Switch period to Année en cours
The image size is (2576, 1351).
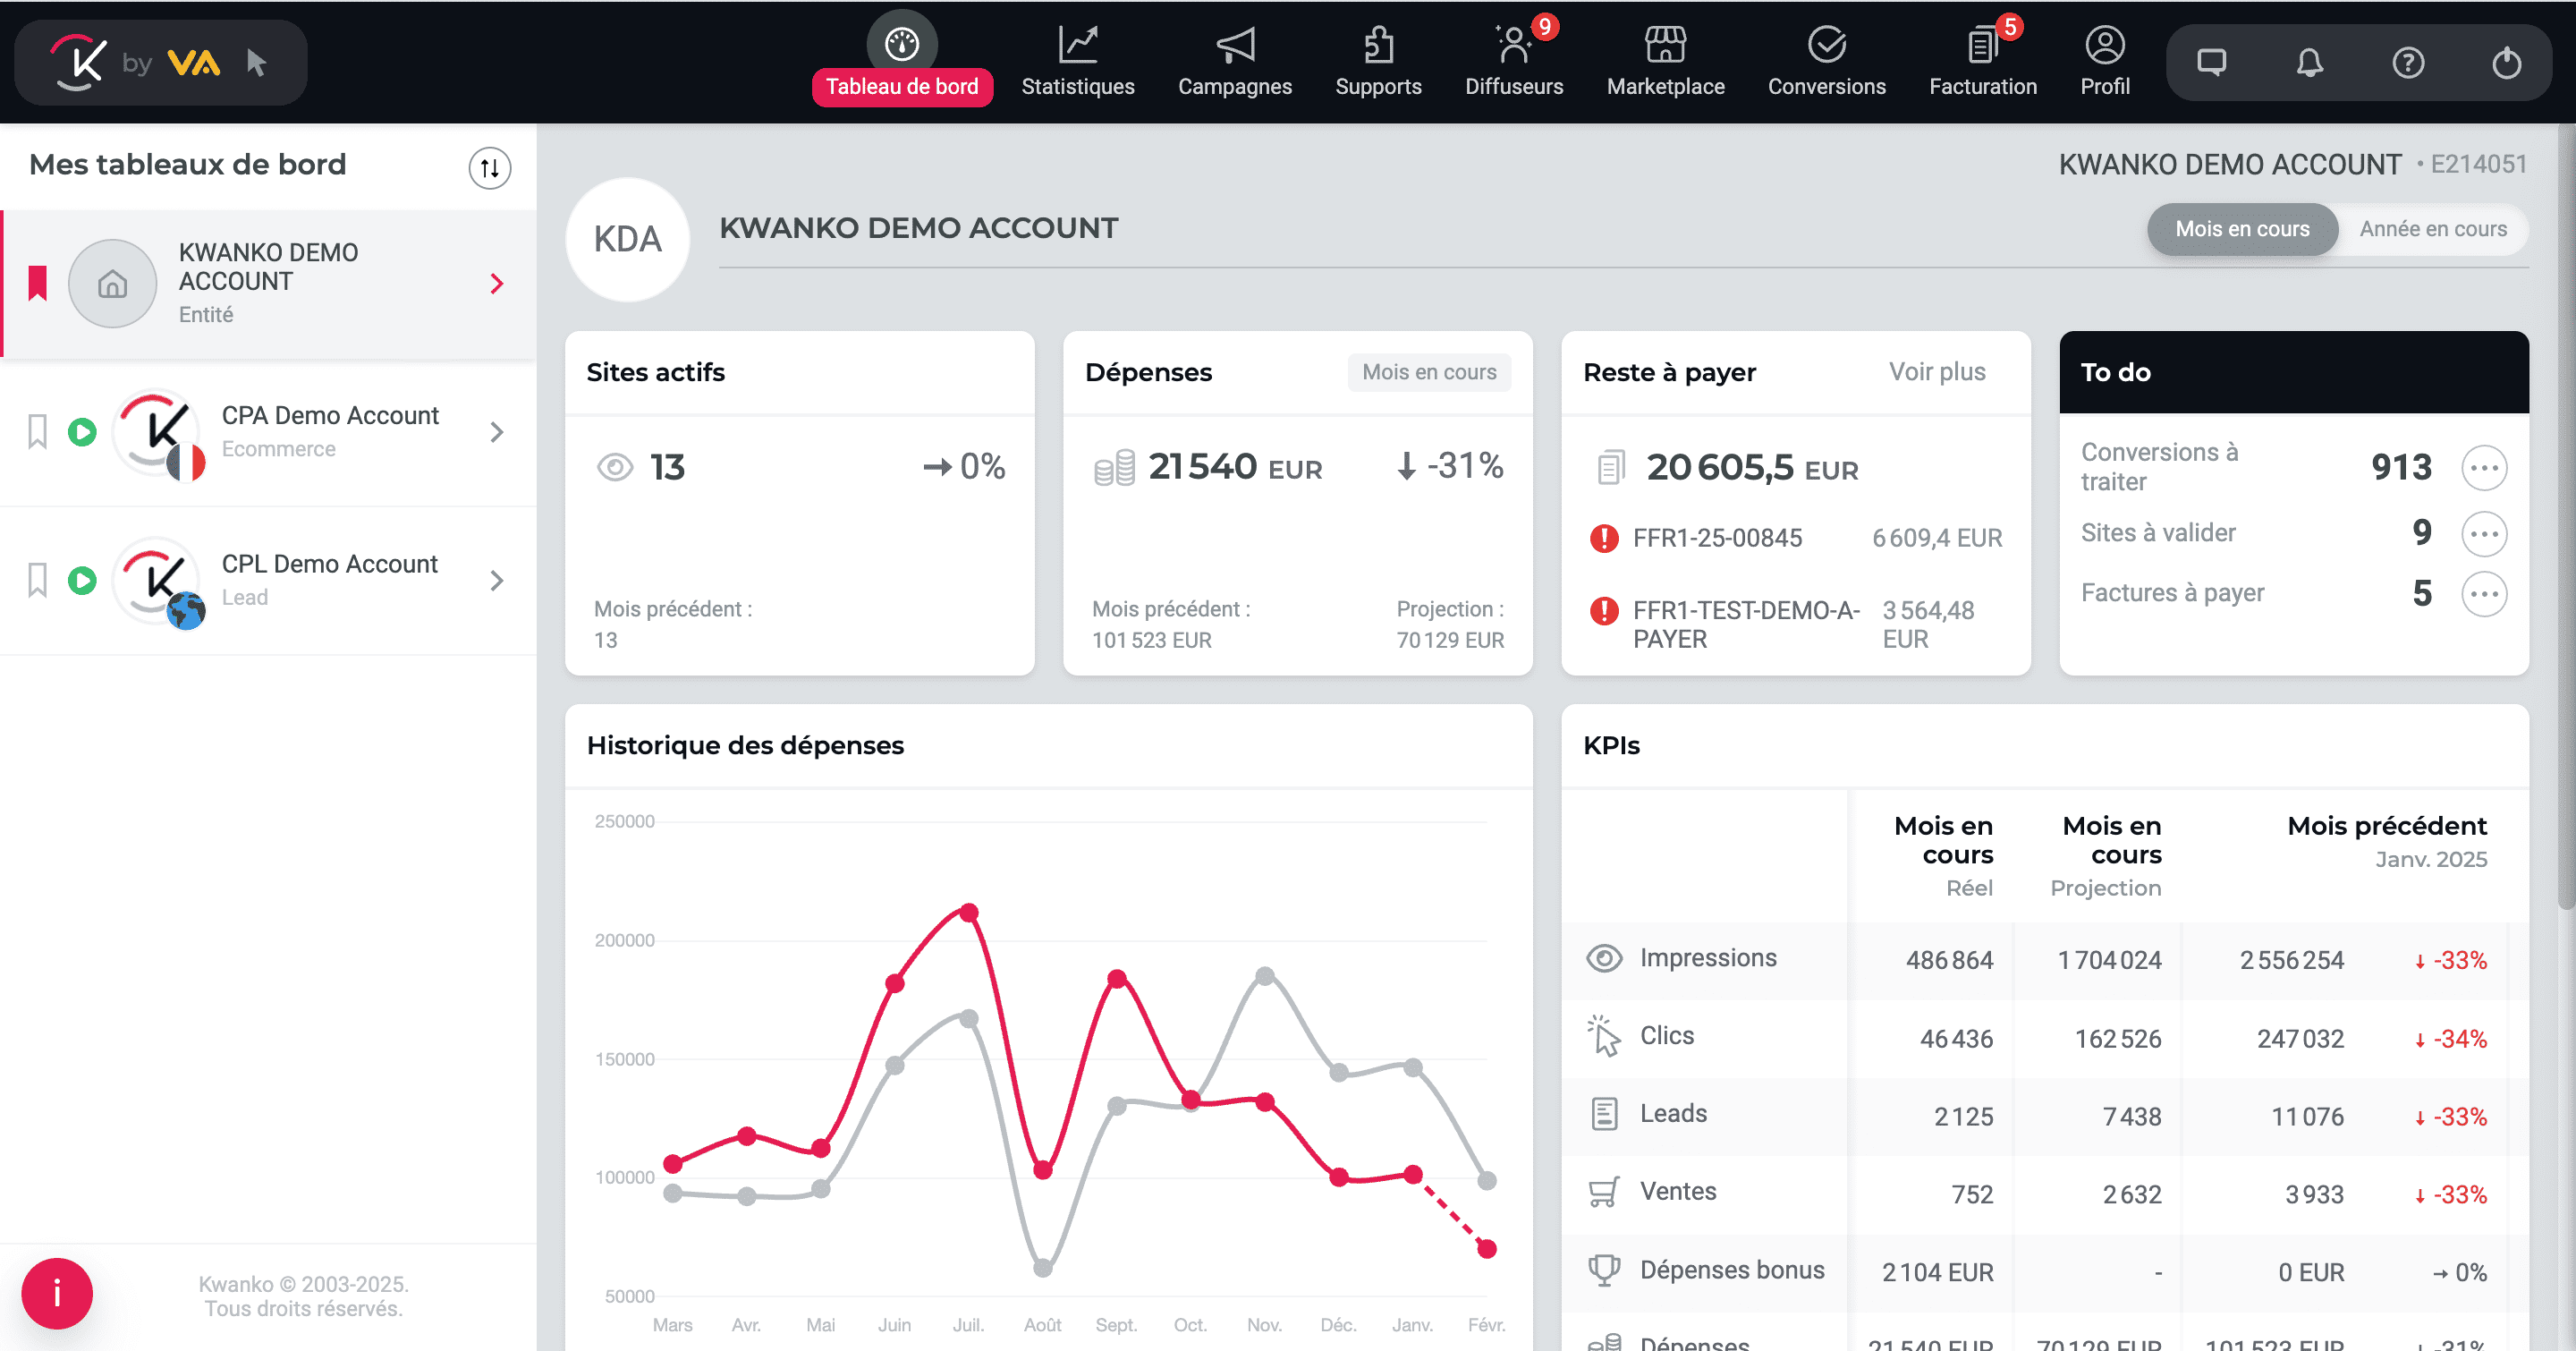[2432, 229]
